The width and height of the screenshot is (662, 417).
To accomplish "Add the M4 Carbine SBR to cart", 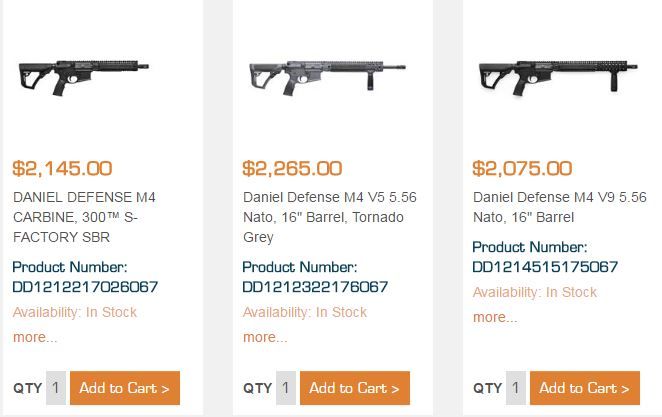I will pyautogui.click(x=125, y=388).
